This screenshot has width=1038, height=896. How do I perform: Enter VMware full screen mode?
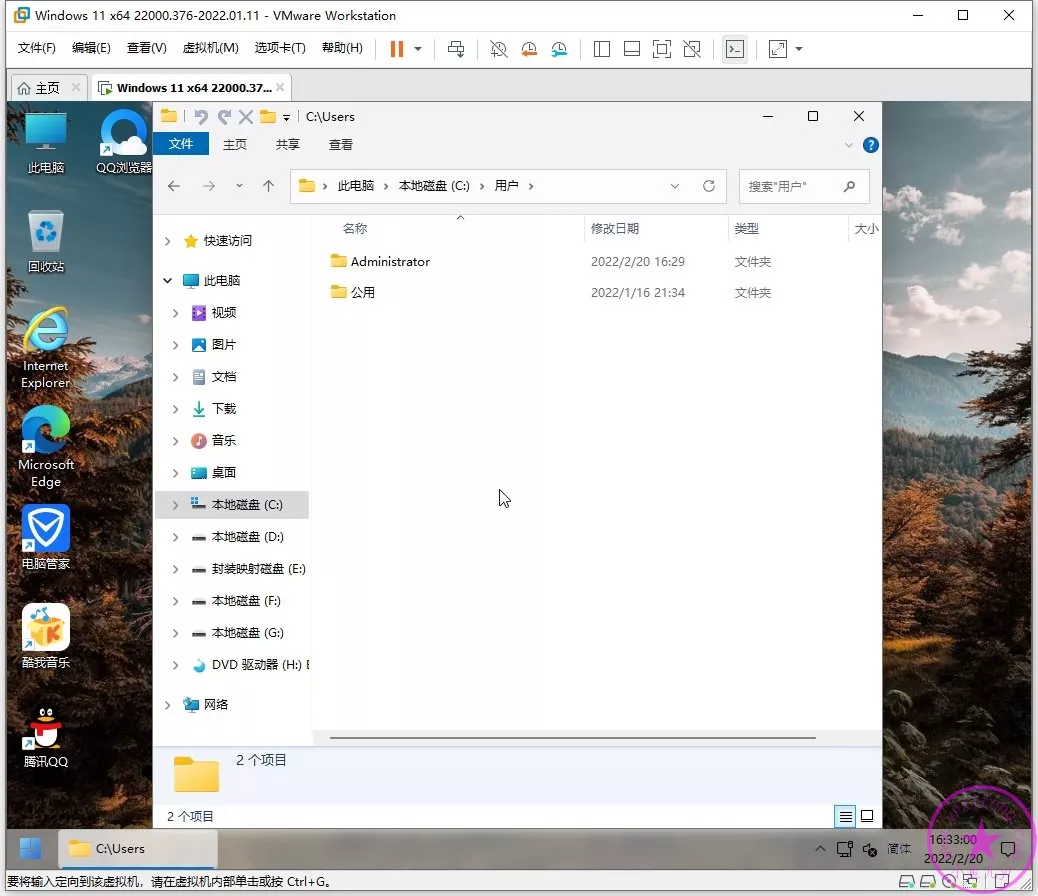(x=661, y=49)
